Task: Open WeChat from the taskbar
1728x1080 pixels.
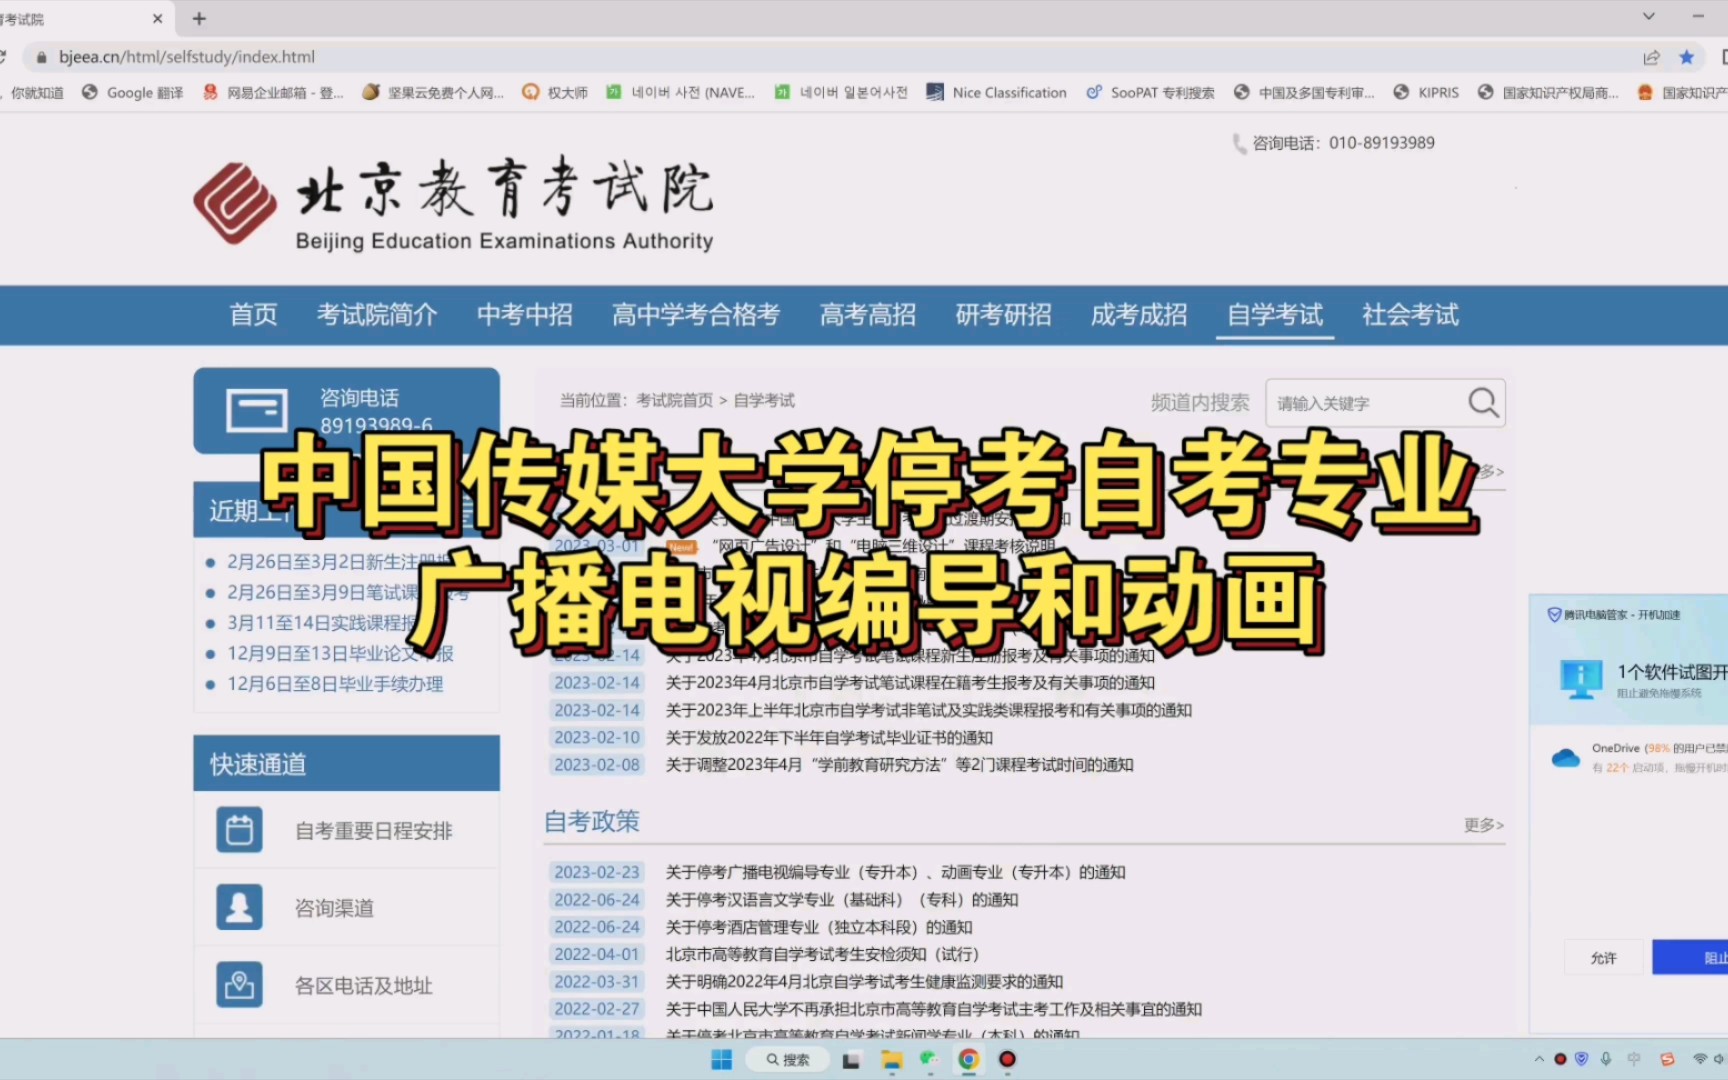Action: click(x=929, y=1060)
